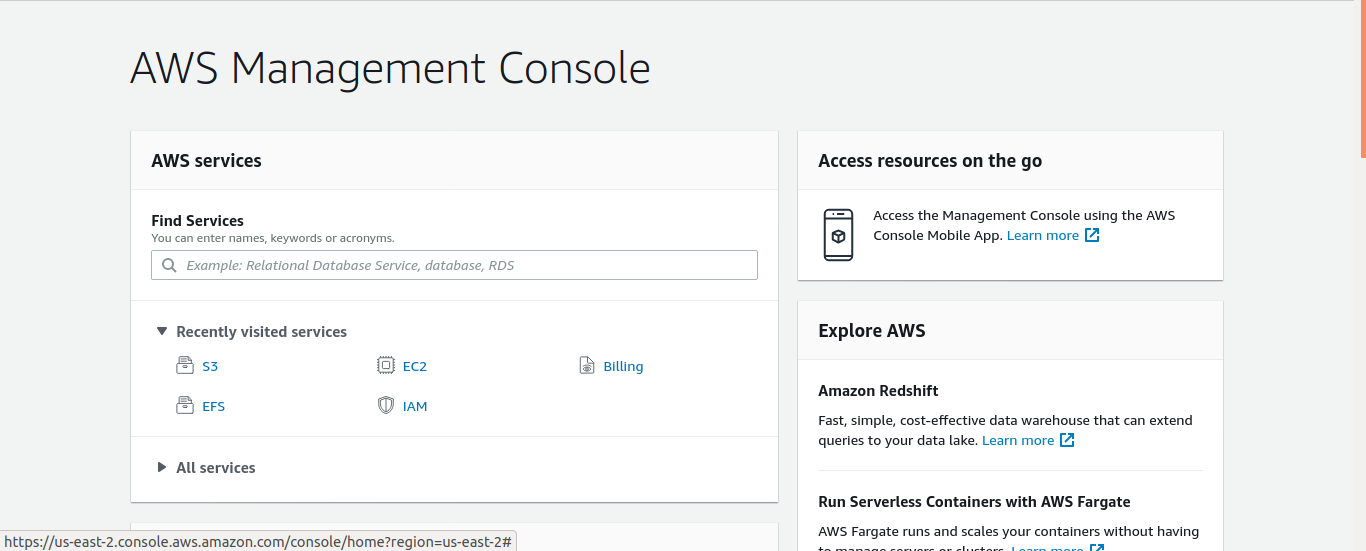This screenshot has height=551, width=1366.
Task: Open the S3 service link
Action: (x=210, y=366)
